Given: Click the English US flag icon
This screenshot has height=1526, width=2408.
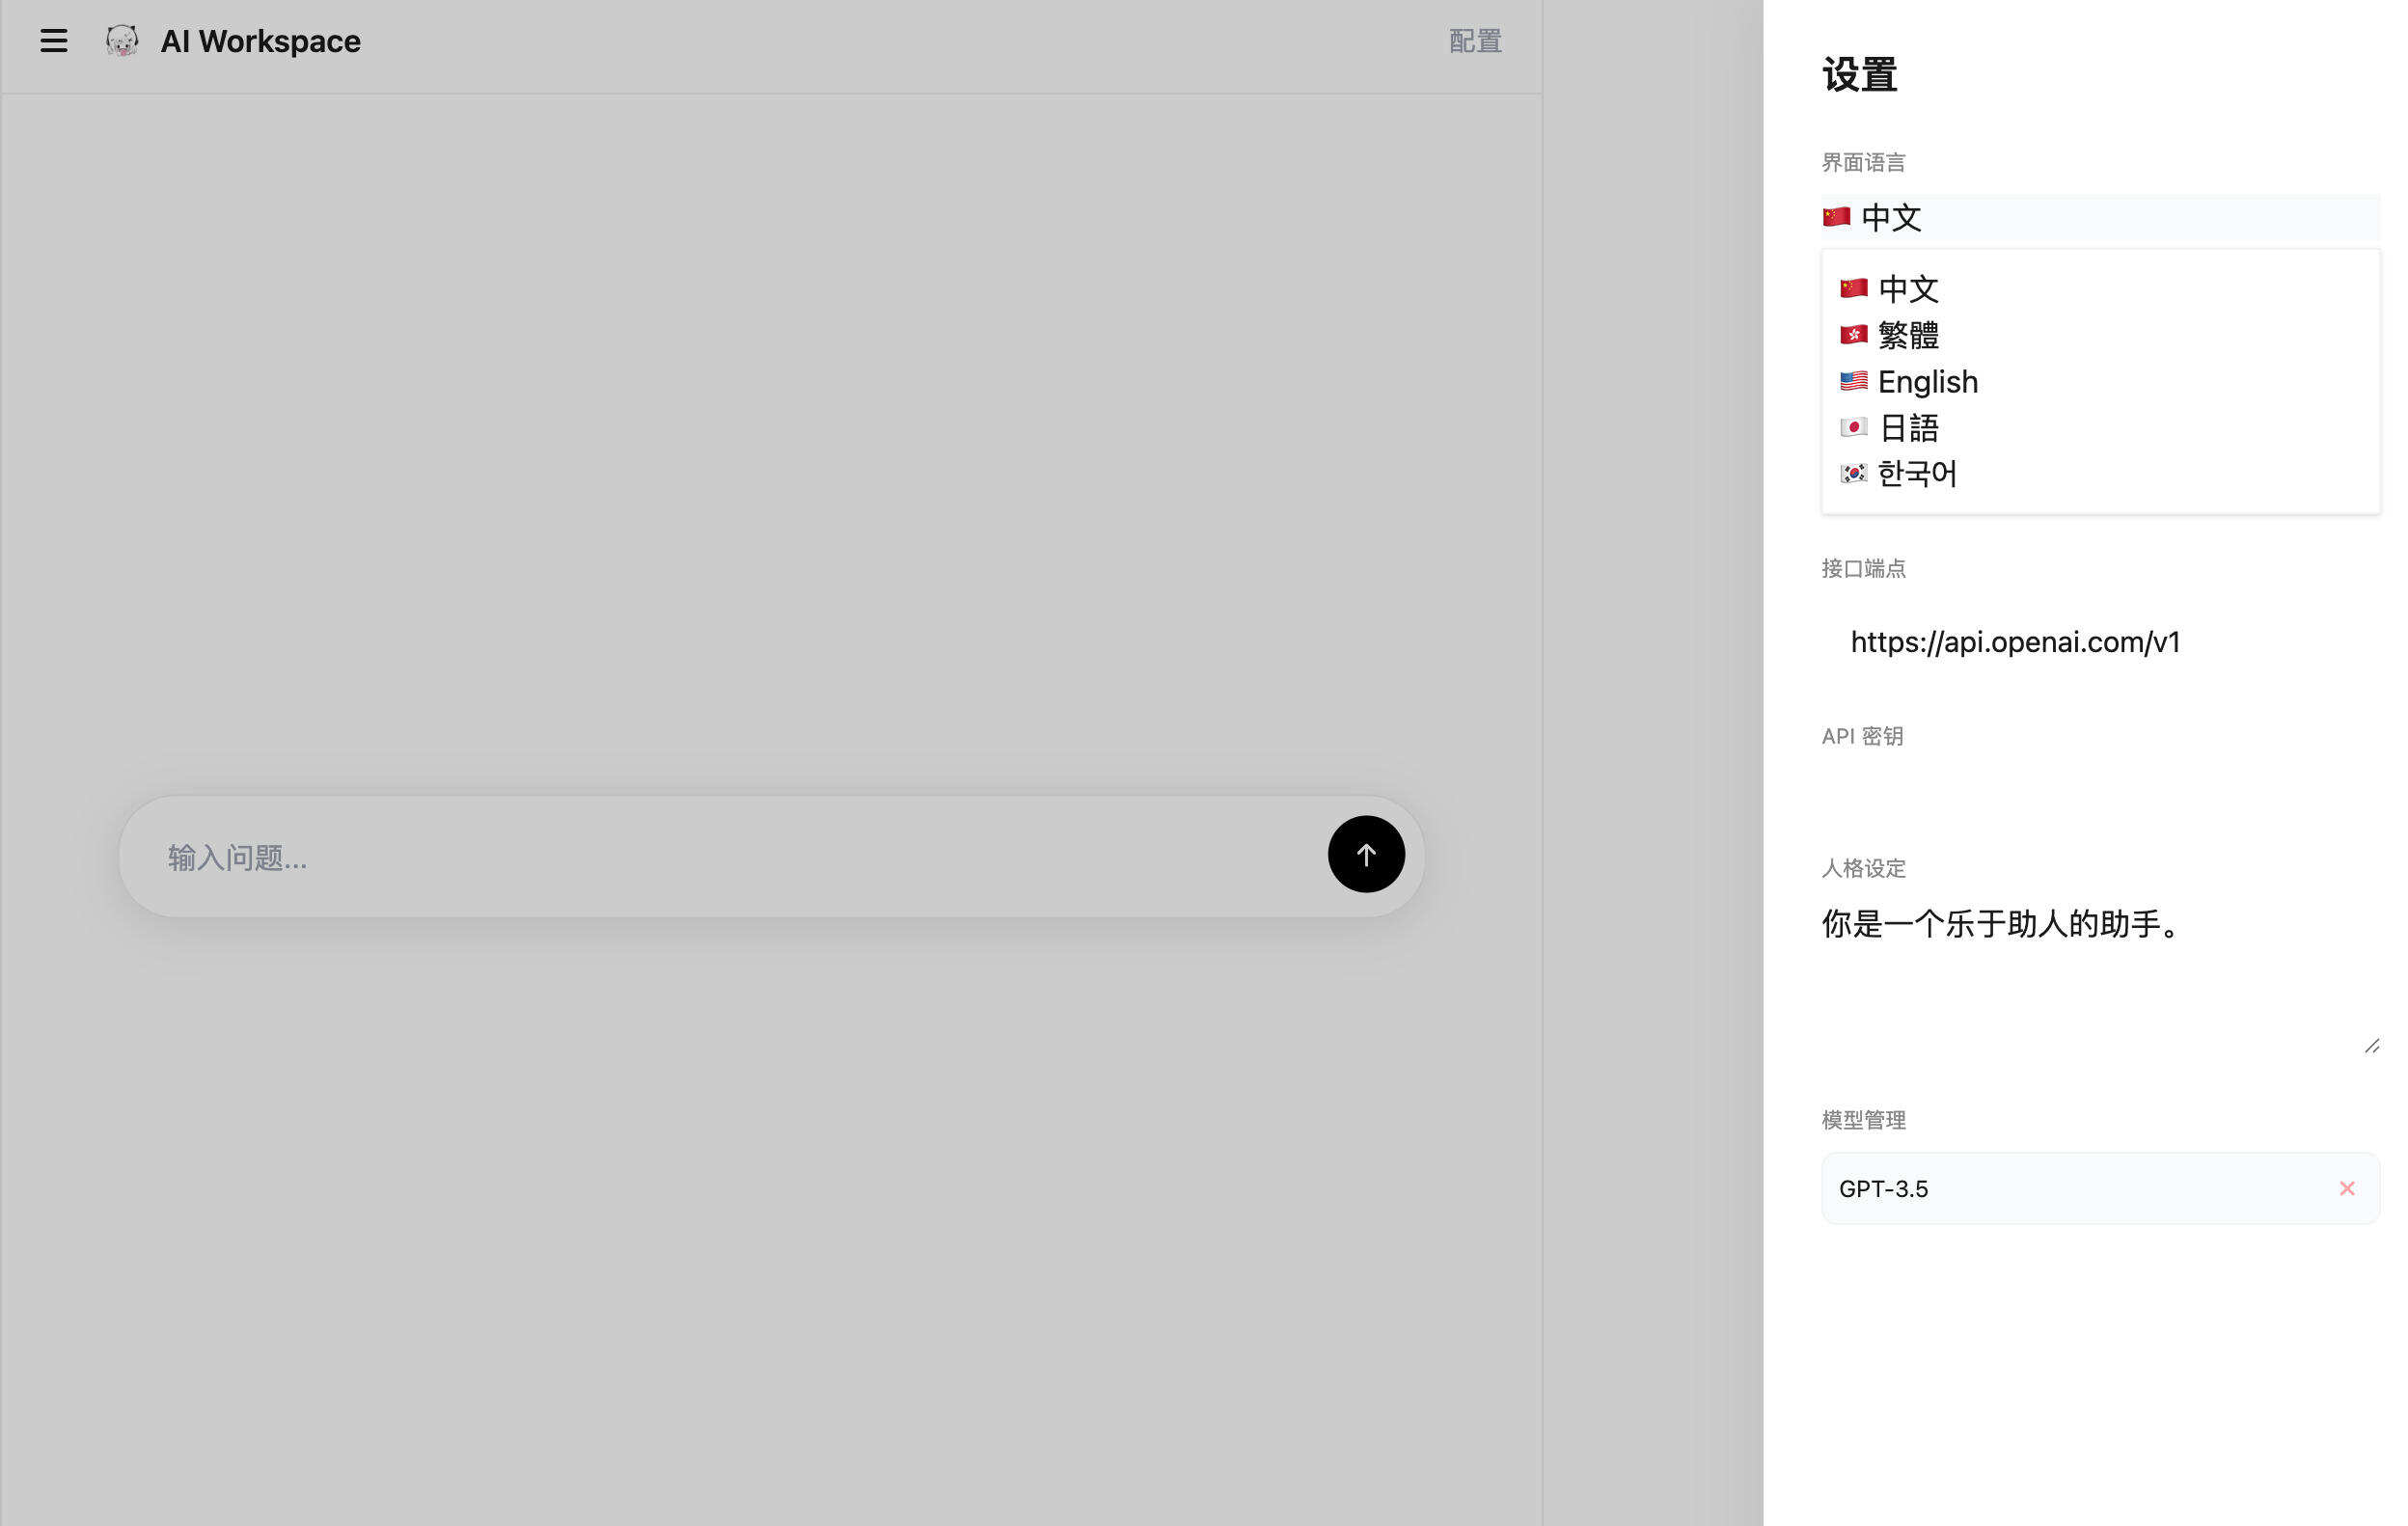Looking at the screenshot, I should tap(1853, 380).
